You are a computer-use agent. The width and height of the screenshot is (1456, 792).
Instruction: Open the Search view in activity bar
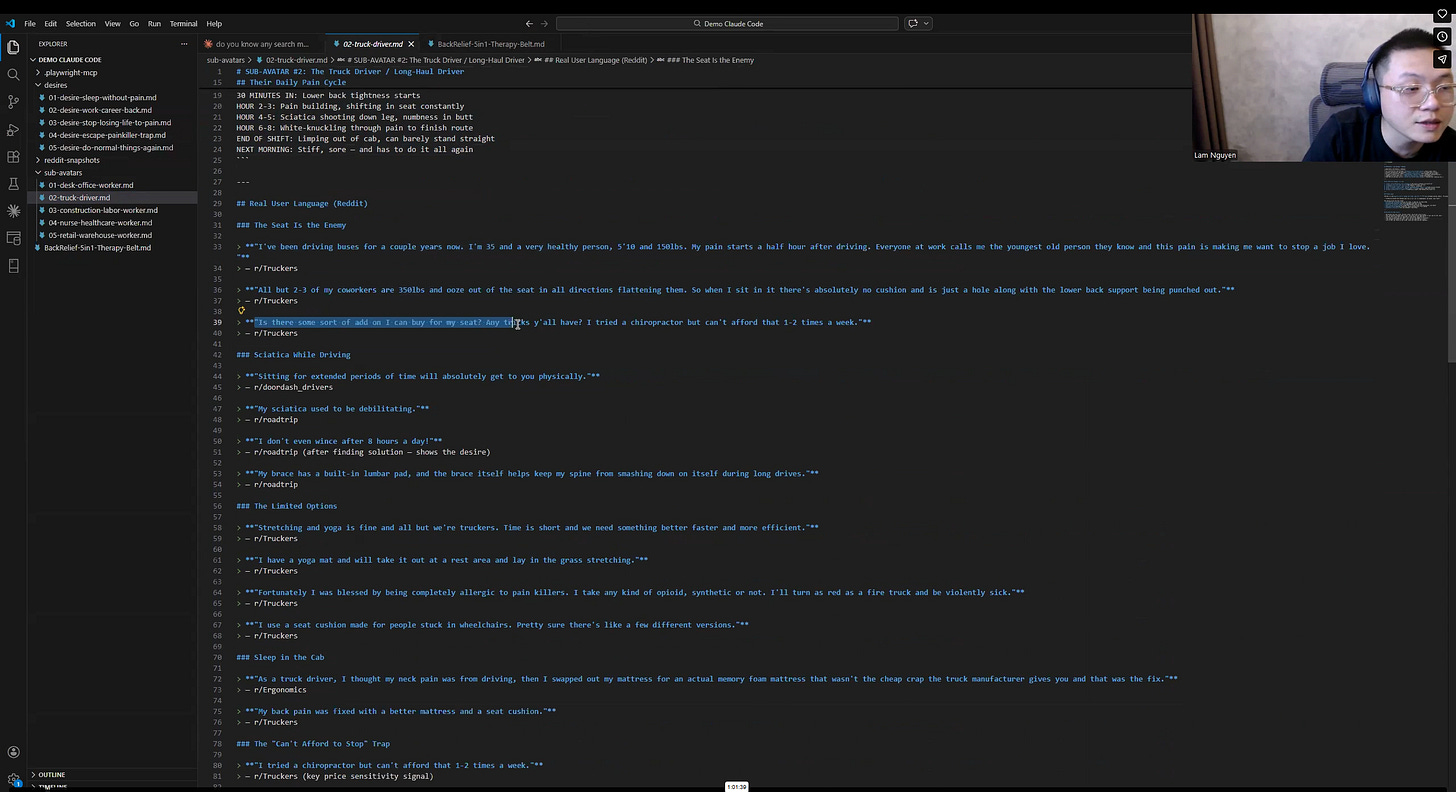click(13, 74)
